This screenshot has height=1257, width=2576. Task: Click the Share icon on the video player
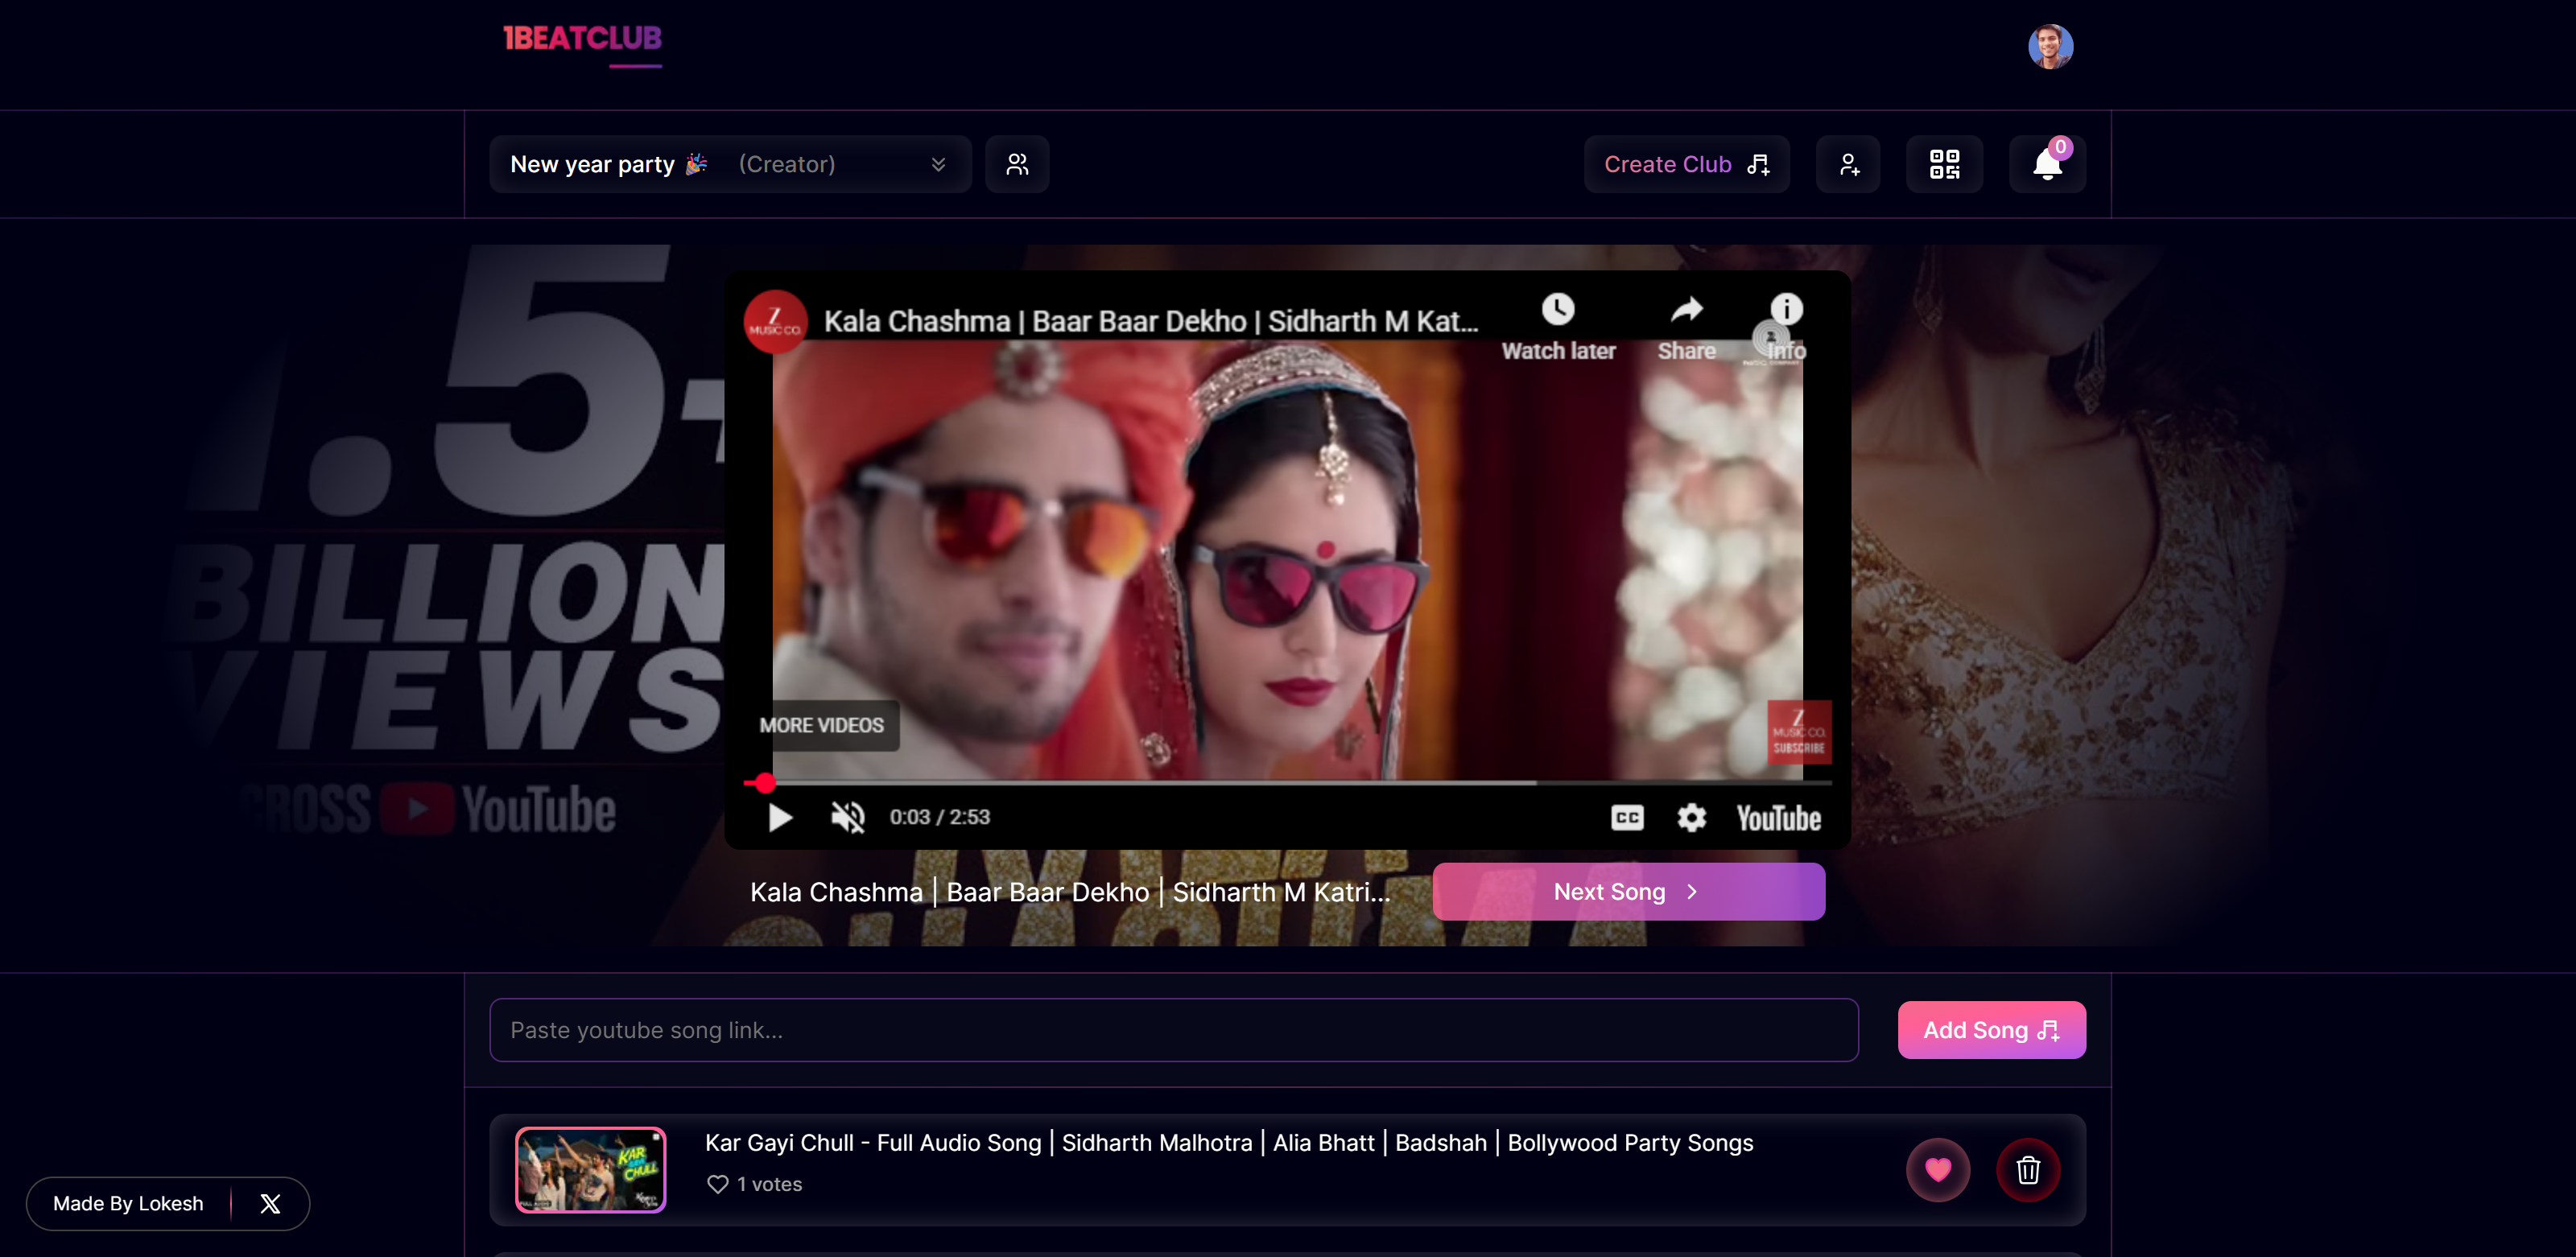pos(1686,309)
